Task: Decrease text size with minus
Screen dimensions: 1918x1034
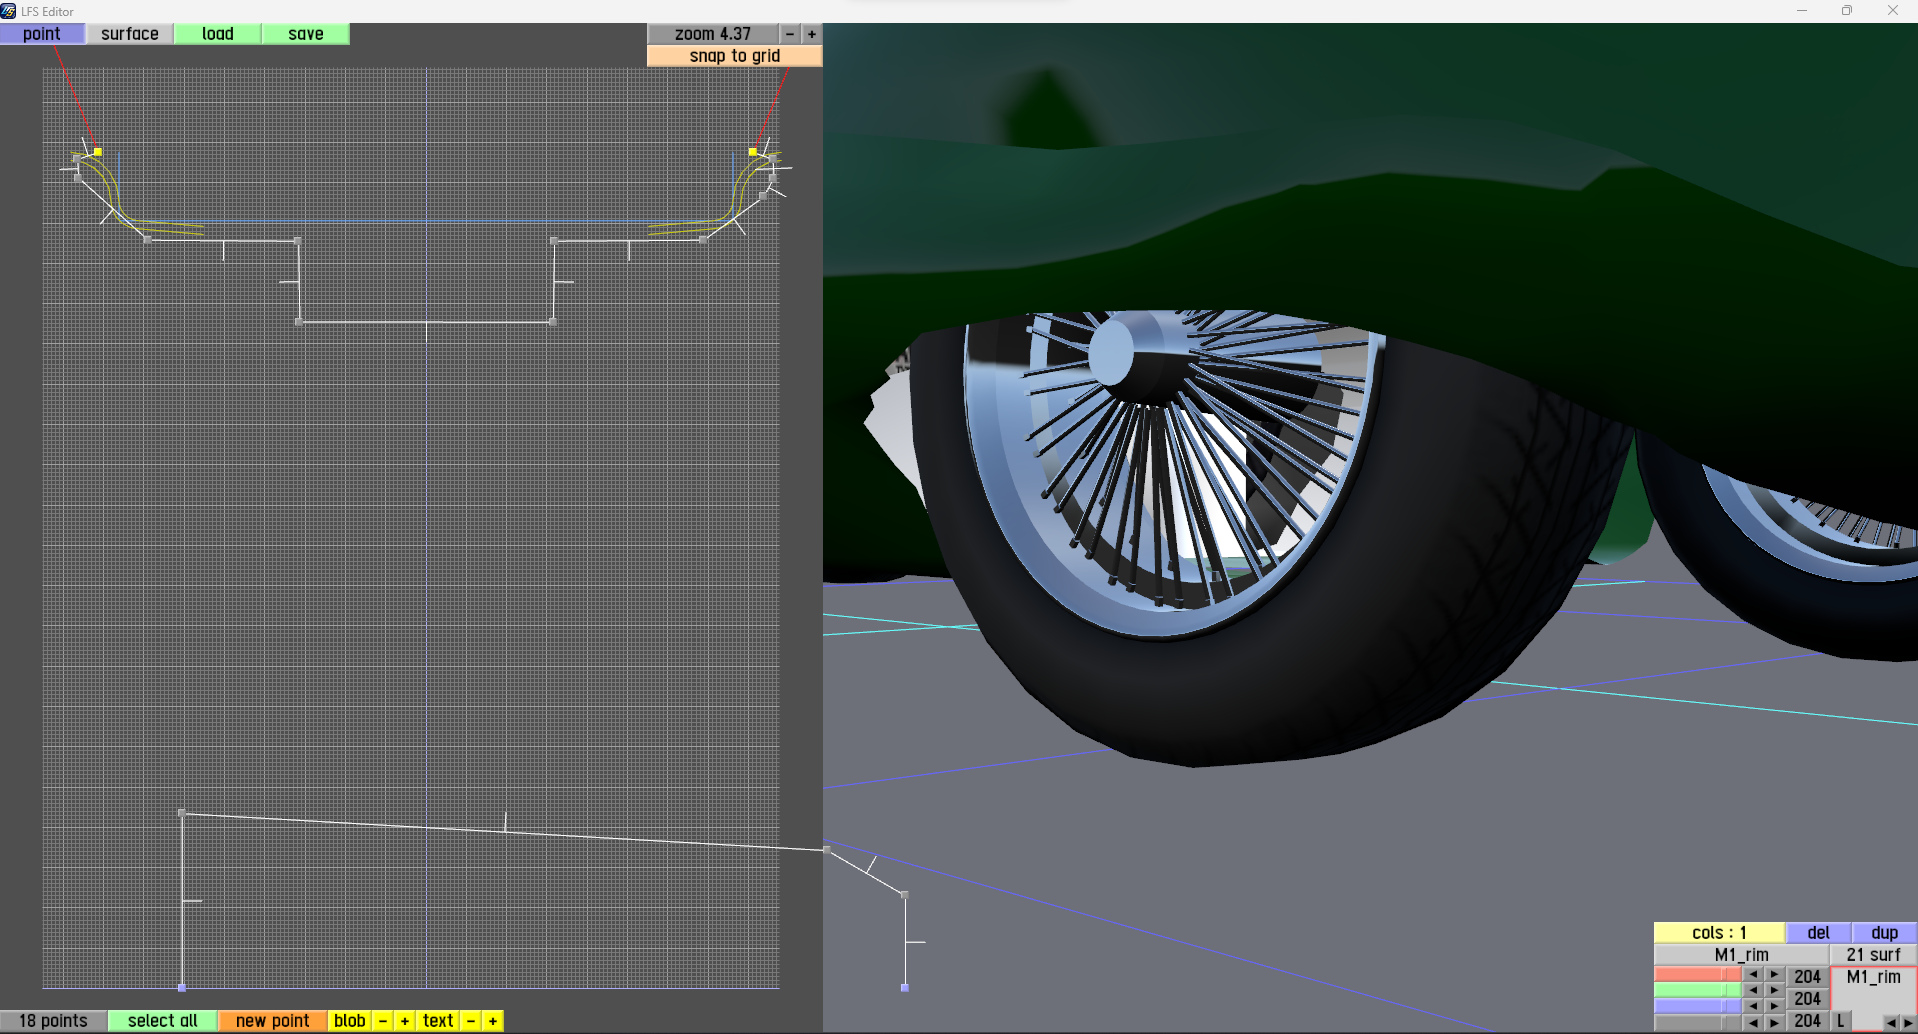Action: pos(471,1021)
